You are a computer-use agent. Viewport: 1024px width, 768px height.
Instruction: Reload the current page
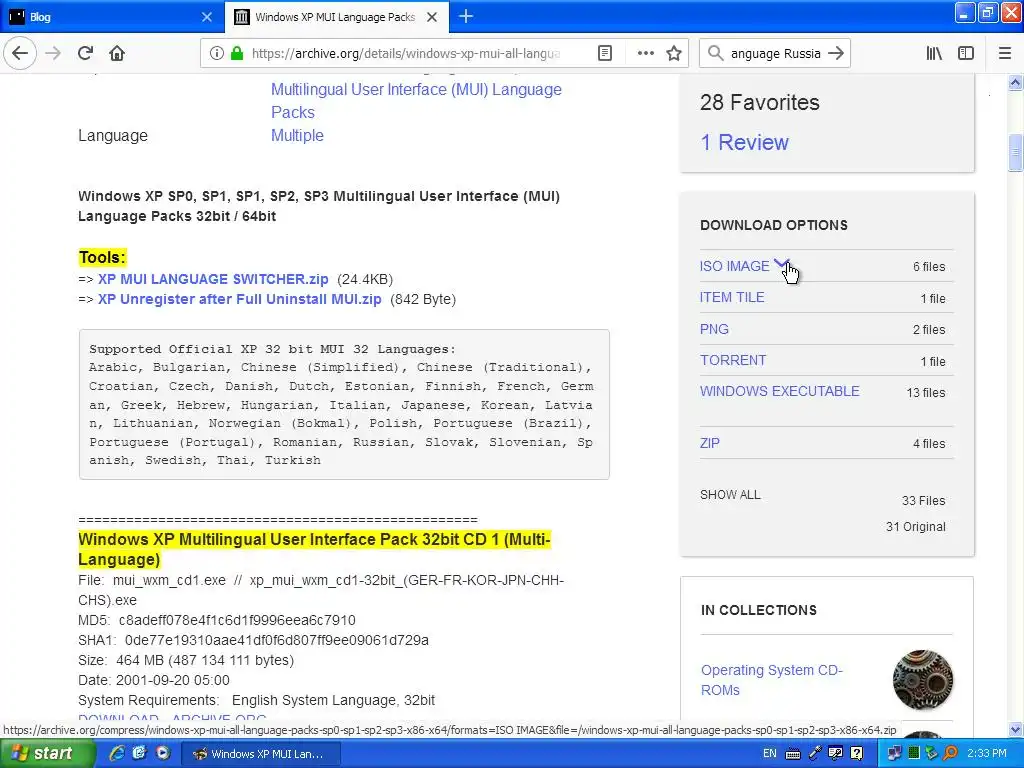[x=85, y=53]
